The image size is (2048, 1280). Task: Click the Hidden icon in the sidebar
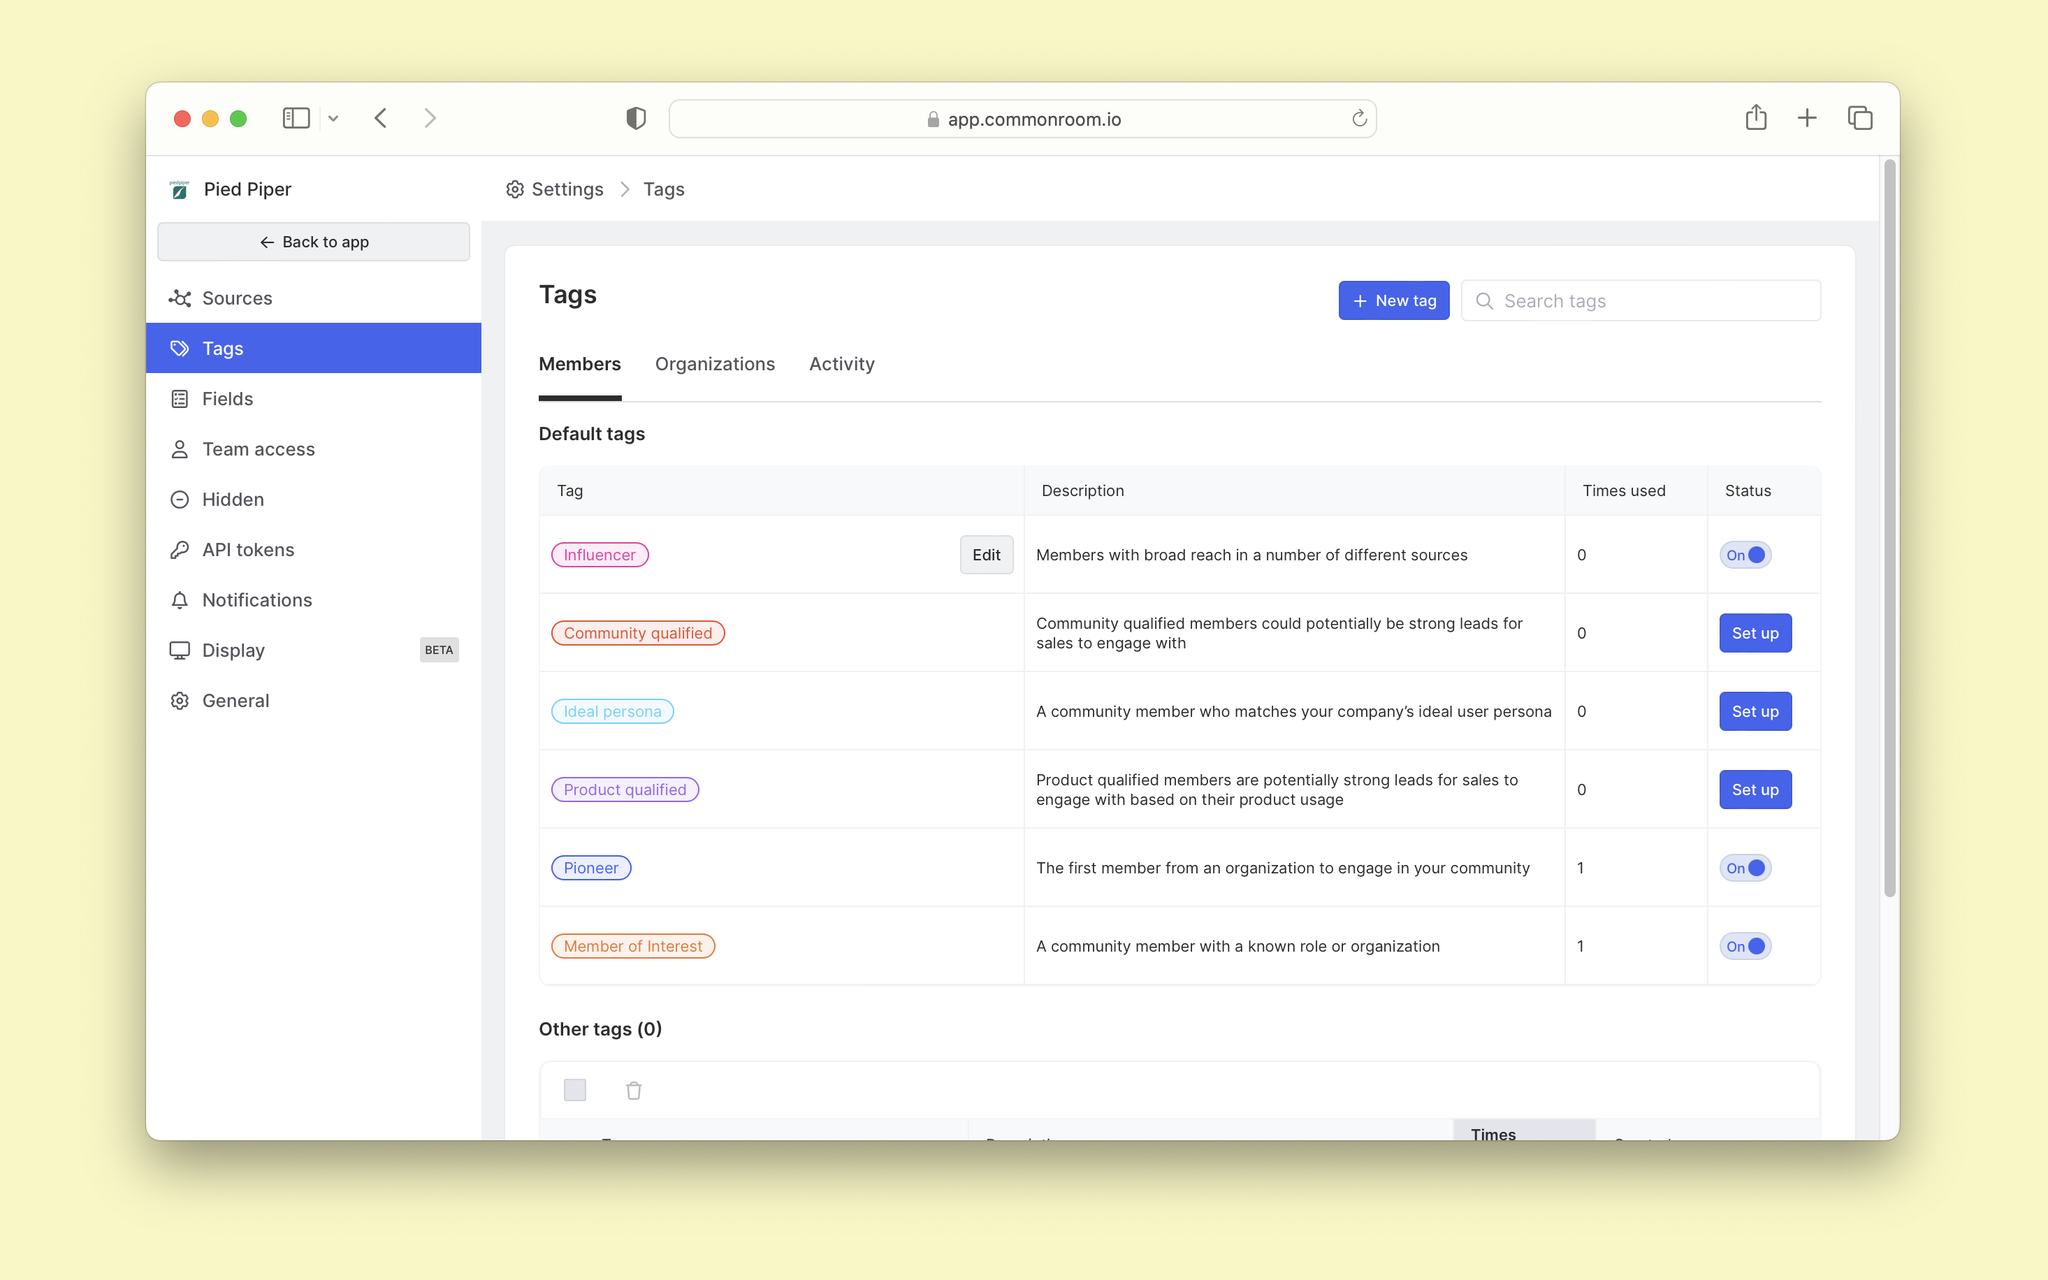(x=180, y=498)
